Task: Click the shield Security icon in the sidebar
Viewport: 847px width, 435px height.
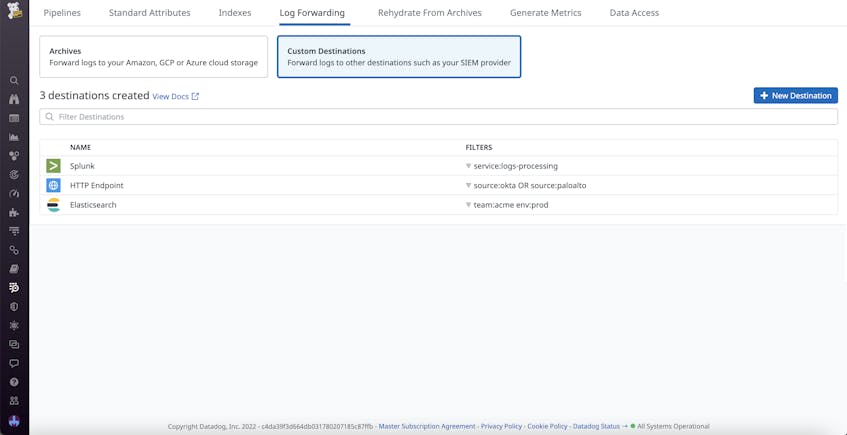Action: click(x=14, y=307)
